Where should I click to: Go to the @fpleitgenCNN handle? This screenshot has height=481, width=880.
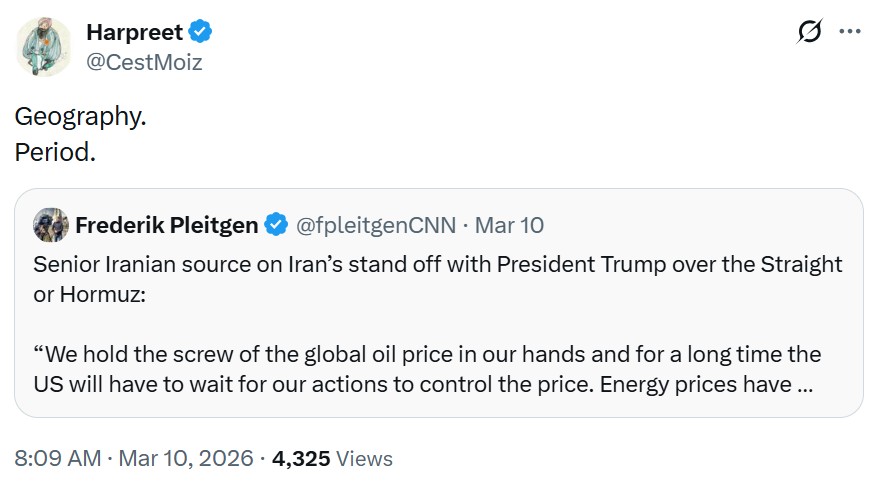click(377, 225)
